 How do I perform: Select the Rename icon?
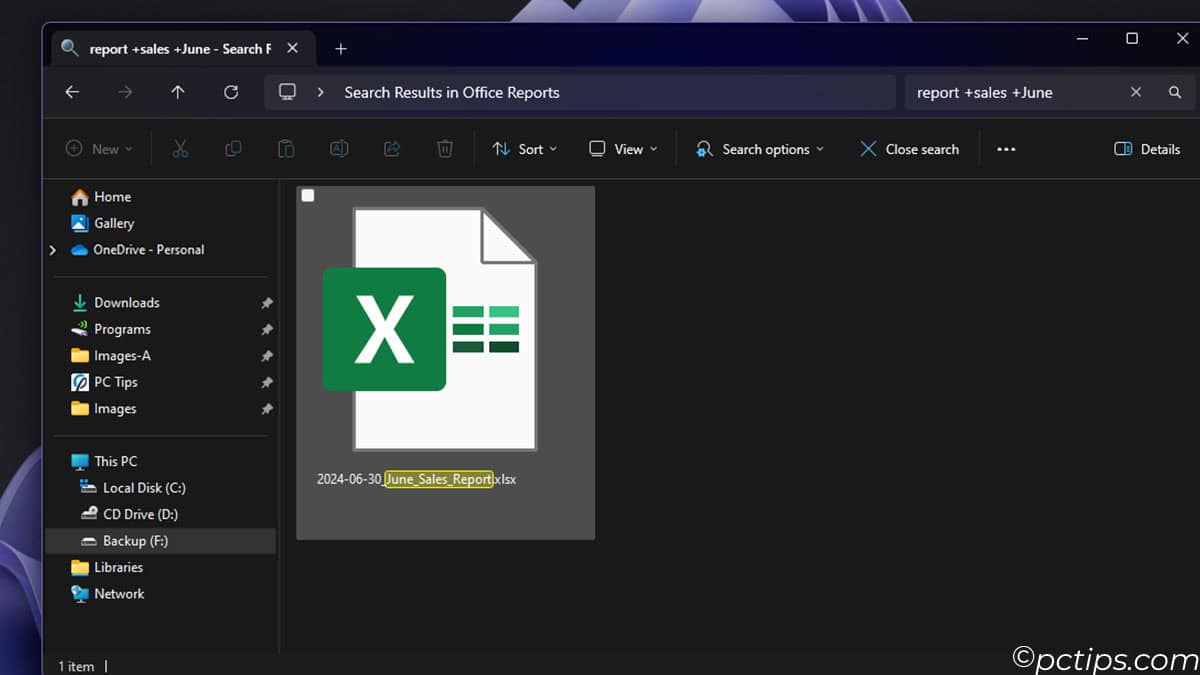tap(339, 148)
